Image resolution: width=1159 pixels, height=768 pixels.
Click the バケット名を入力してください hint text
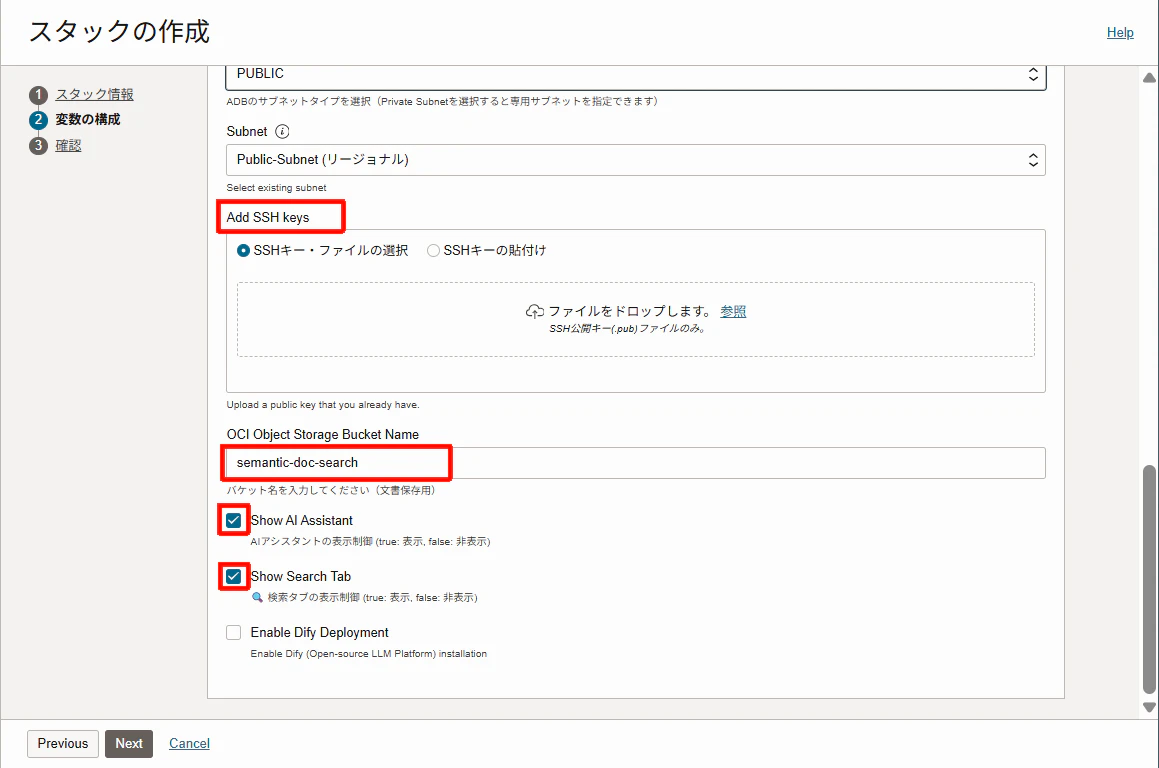tap(330, 490)
